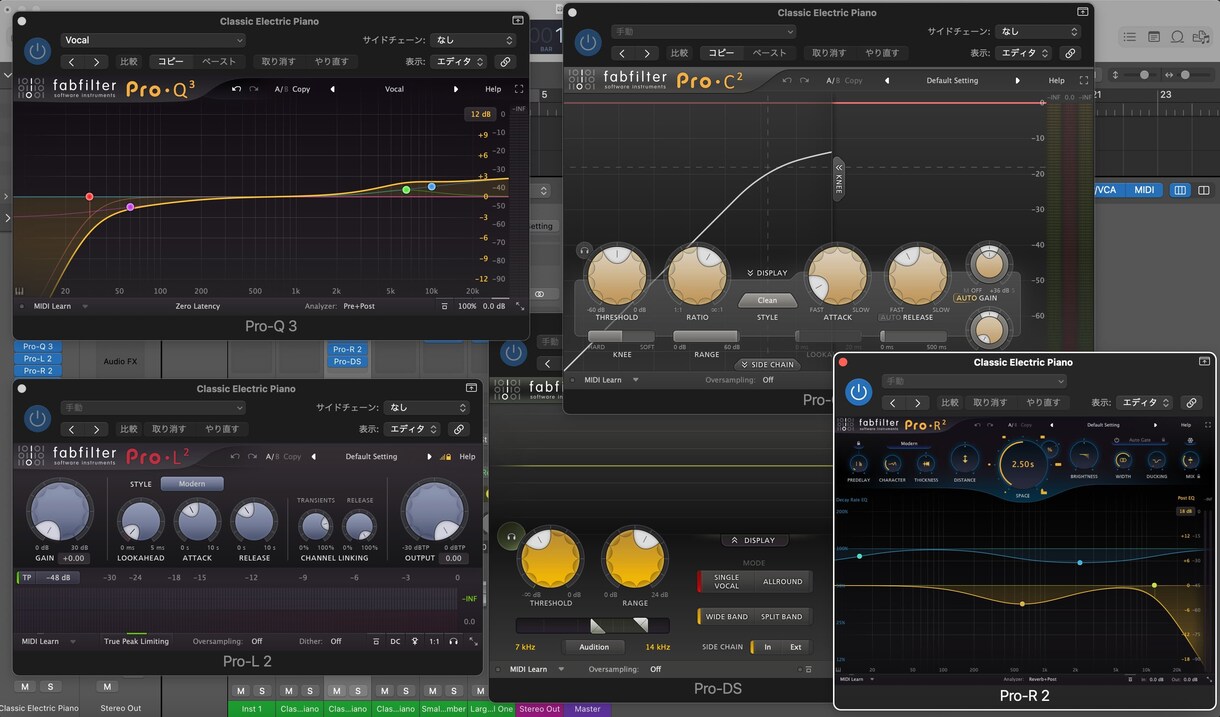
Task: Click the link chain icon in Pro-L 2 header
Action: 458,429
